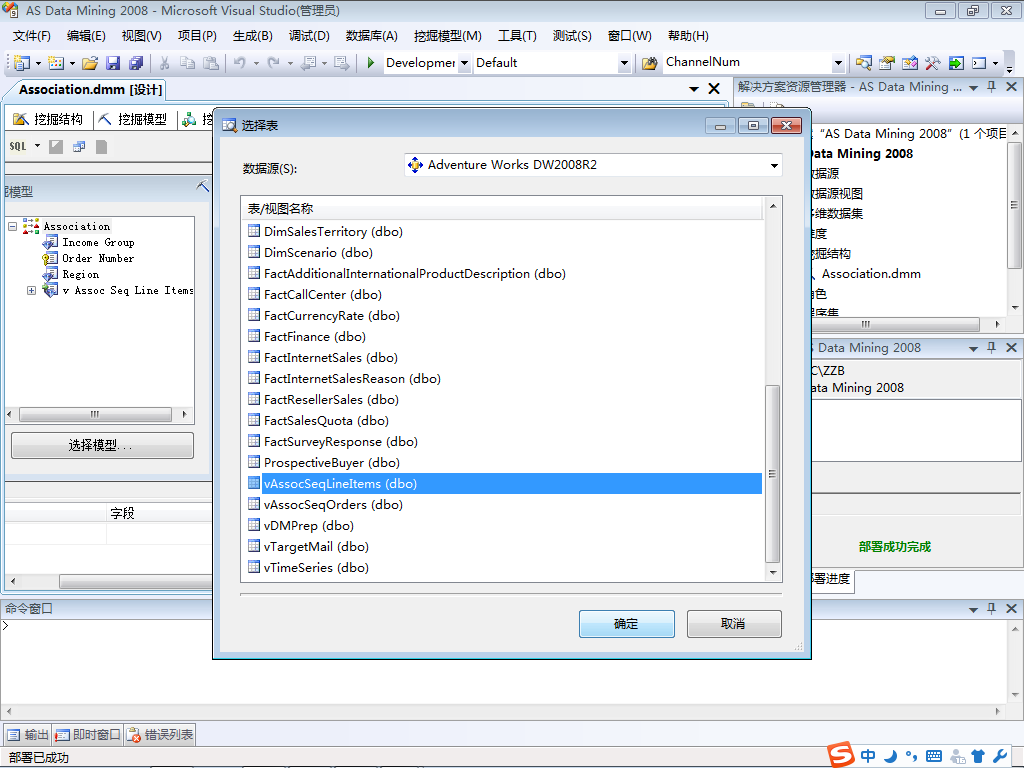The width and height of the screenshot is (1024, 768).
Task: Select ProspectiveBuyer (dbo) table
Action: click(332, 463)
